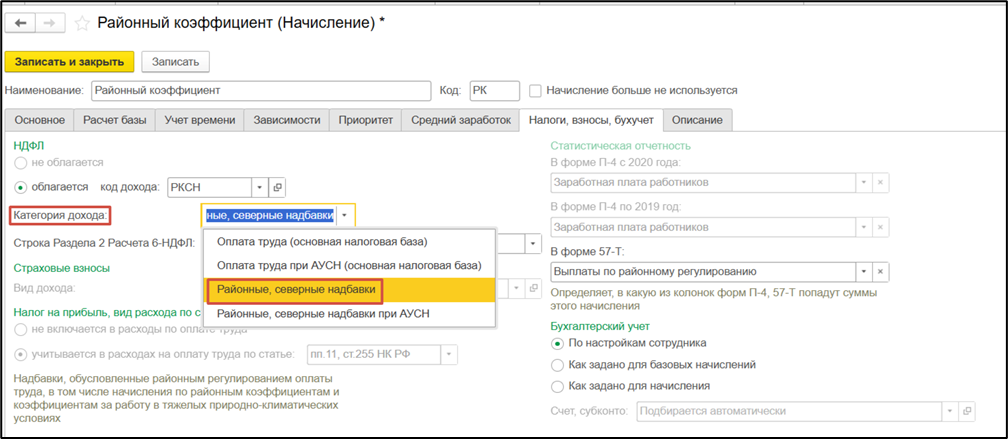Open the 'Расчет базы' tab

point(113,120)
